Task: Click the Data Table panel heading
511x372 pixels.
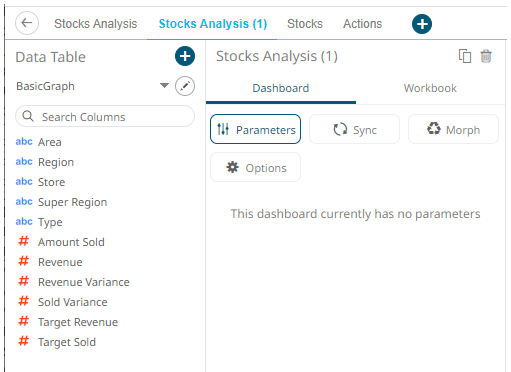Action: (x=51, y=57)
